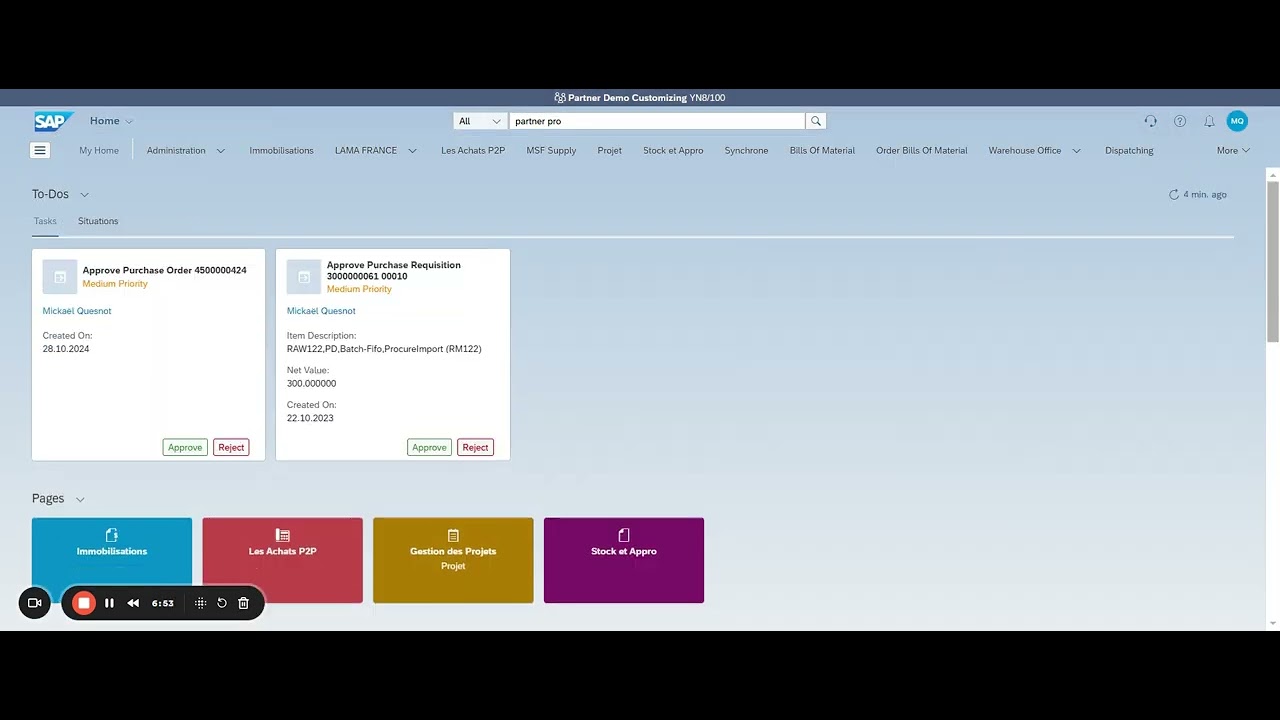Open MSF Supply menu item
1280x720 pixels.
click(x=551, y=151)
